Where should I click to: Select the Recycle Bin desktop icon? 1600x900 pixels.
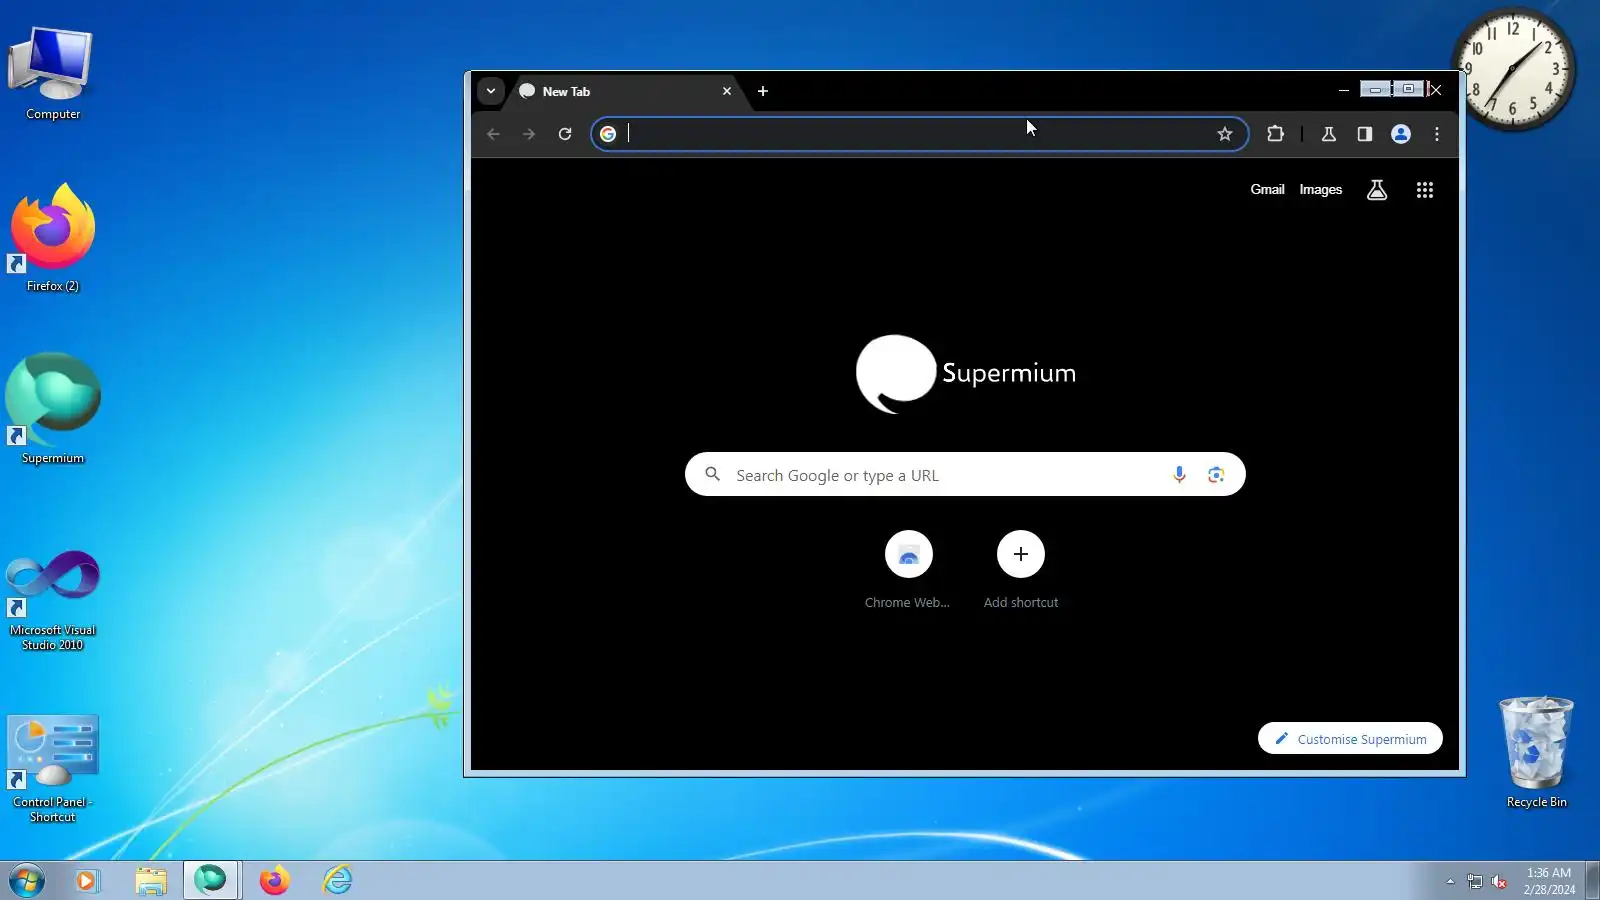click(x=1536, y=752)
